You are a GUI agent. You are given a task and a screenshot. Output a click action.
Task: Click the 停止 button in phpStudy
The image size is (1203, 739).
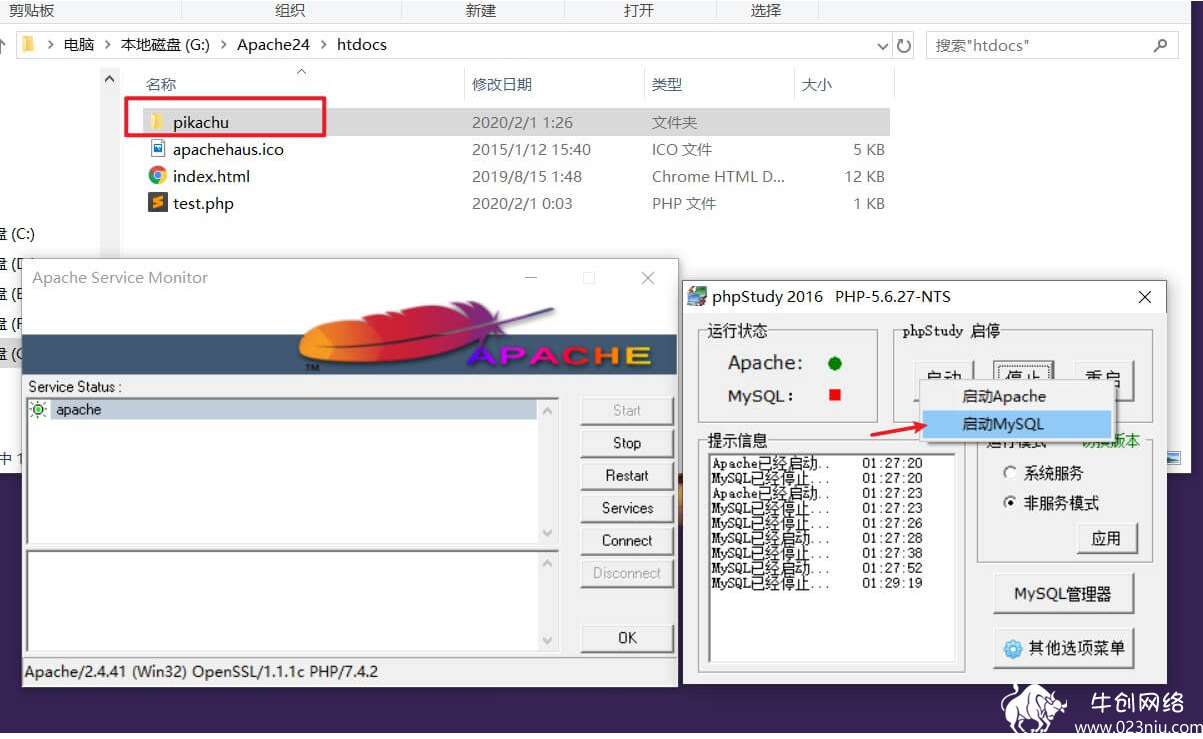[1023, 377]
